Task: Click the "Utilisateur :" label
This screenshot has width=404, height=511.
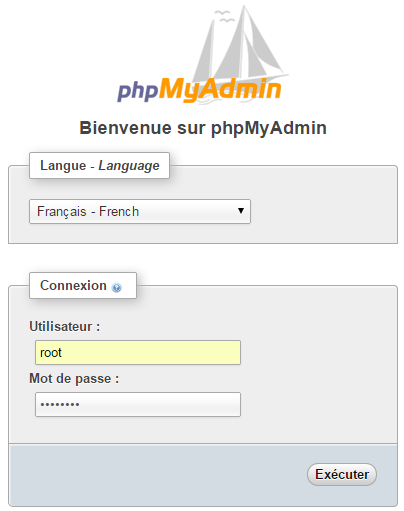Action: 65,326
